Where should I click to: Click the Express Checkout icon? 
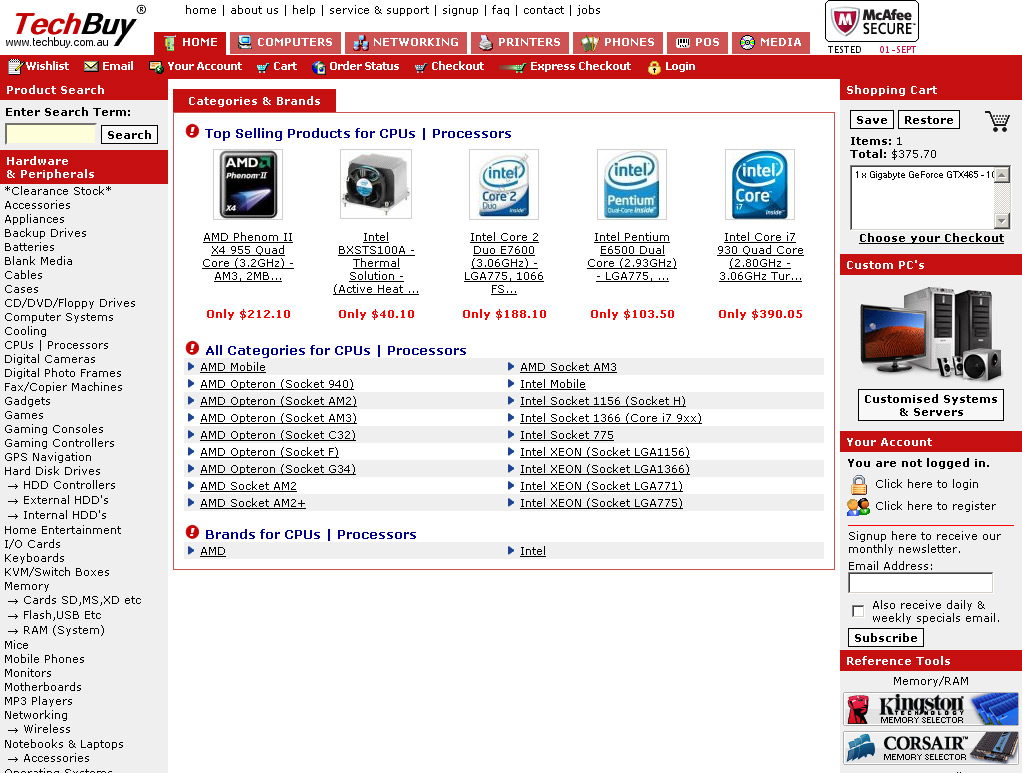tap(512, 67)
